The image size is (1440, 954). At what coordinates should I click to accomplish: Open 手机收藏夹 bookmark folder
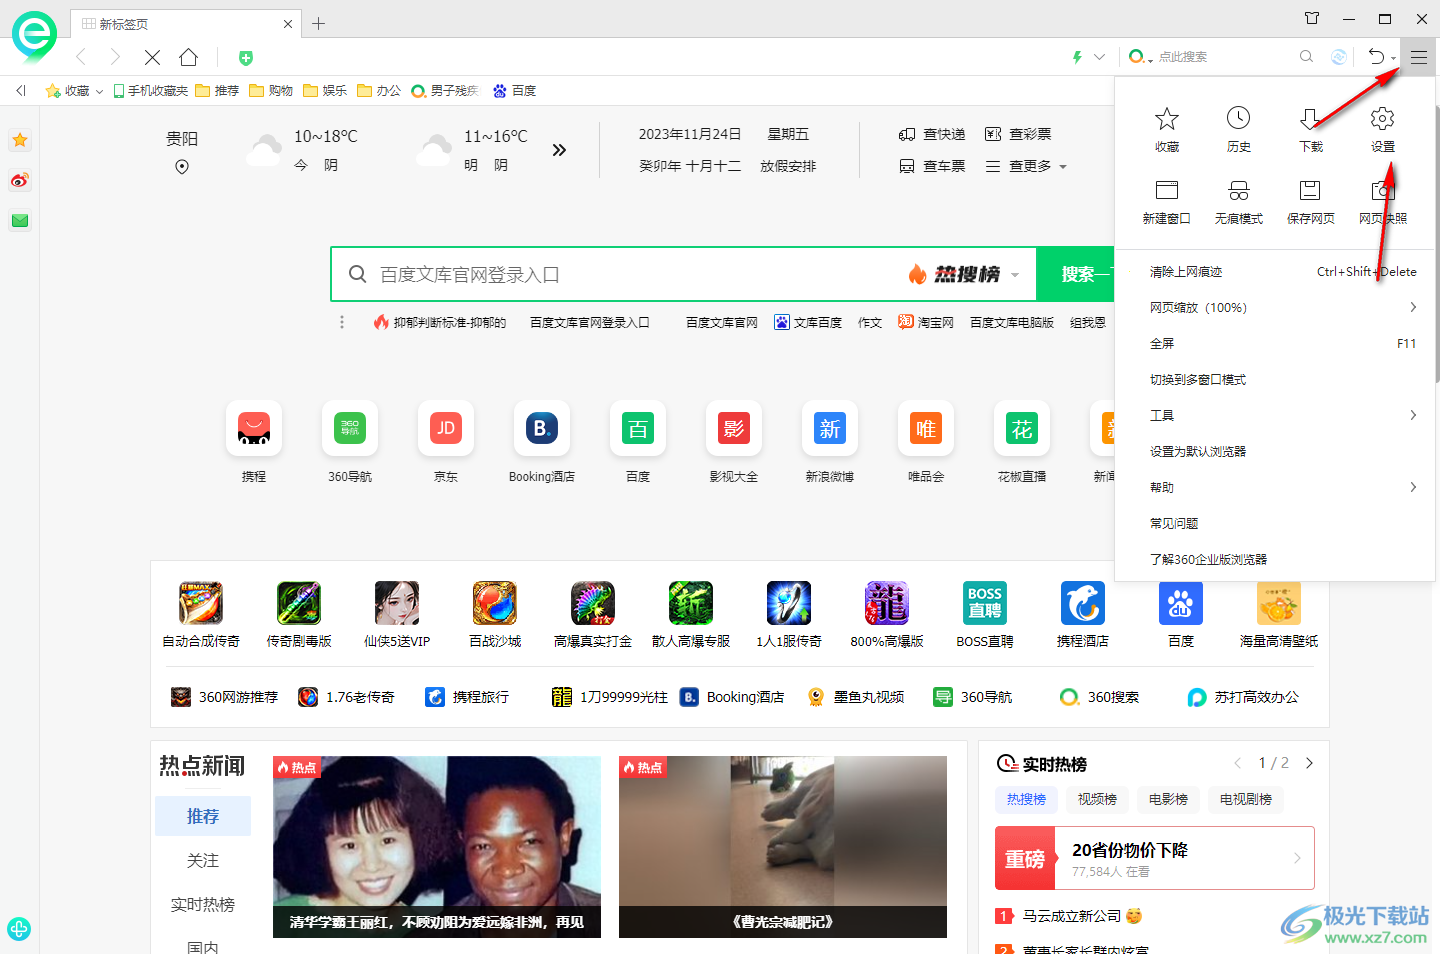[x=150, y=91]
